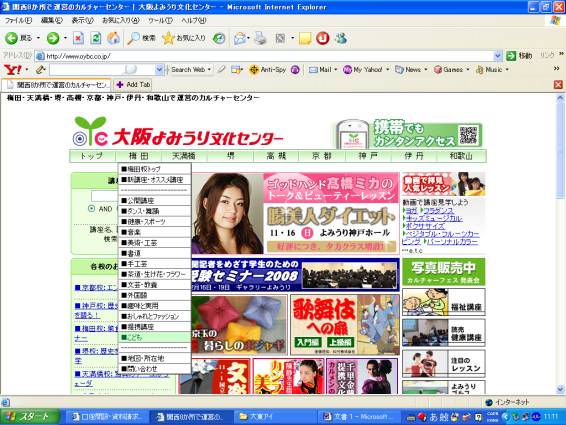Image resolution: width=566 pixels, height=425 pixels.
Task: Expand the Yahoo search box dropdown
Action: click(159, 69)
